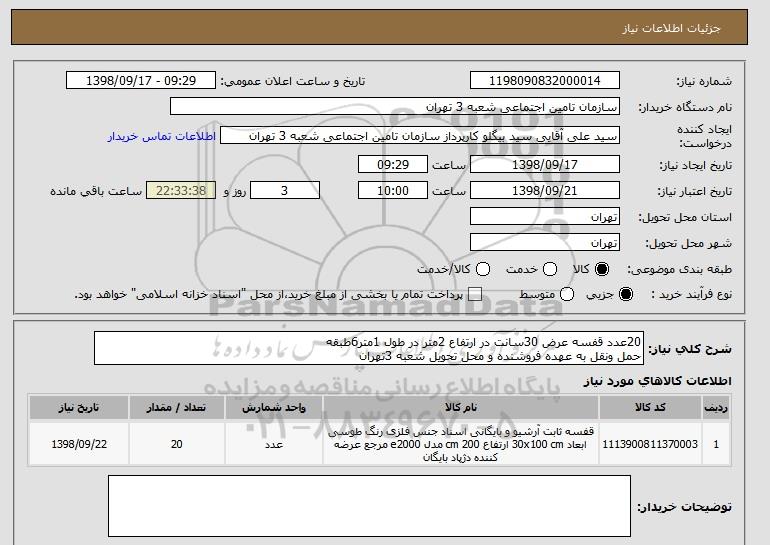The height and width of the screenshot is (545, 770).
Task: Click the creation time field 09:29
Action: (x=393, y=164)
